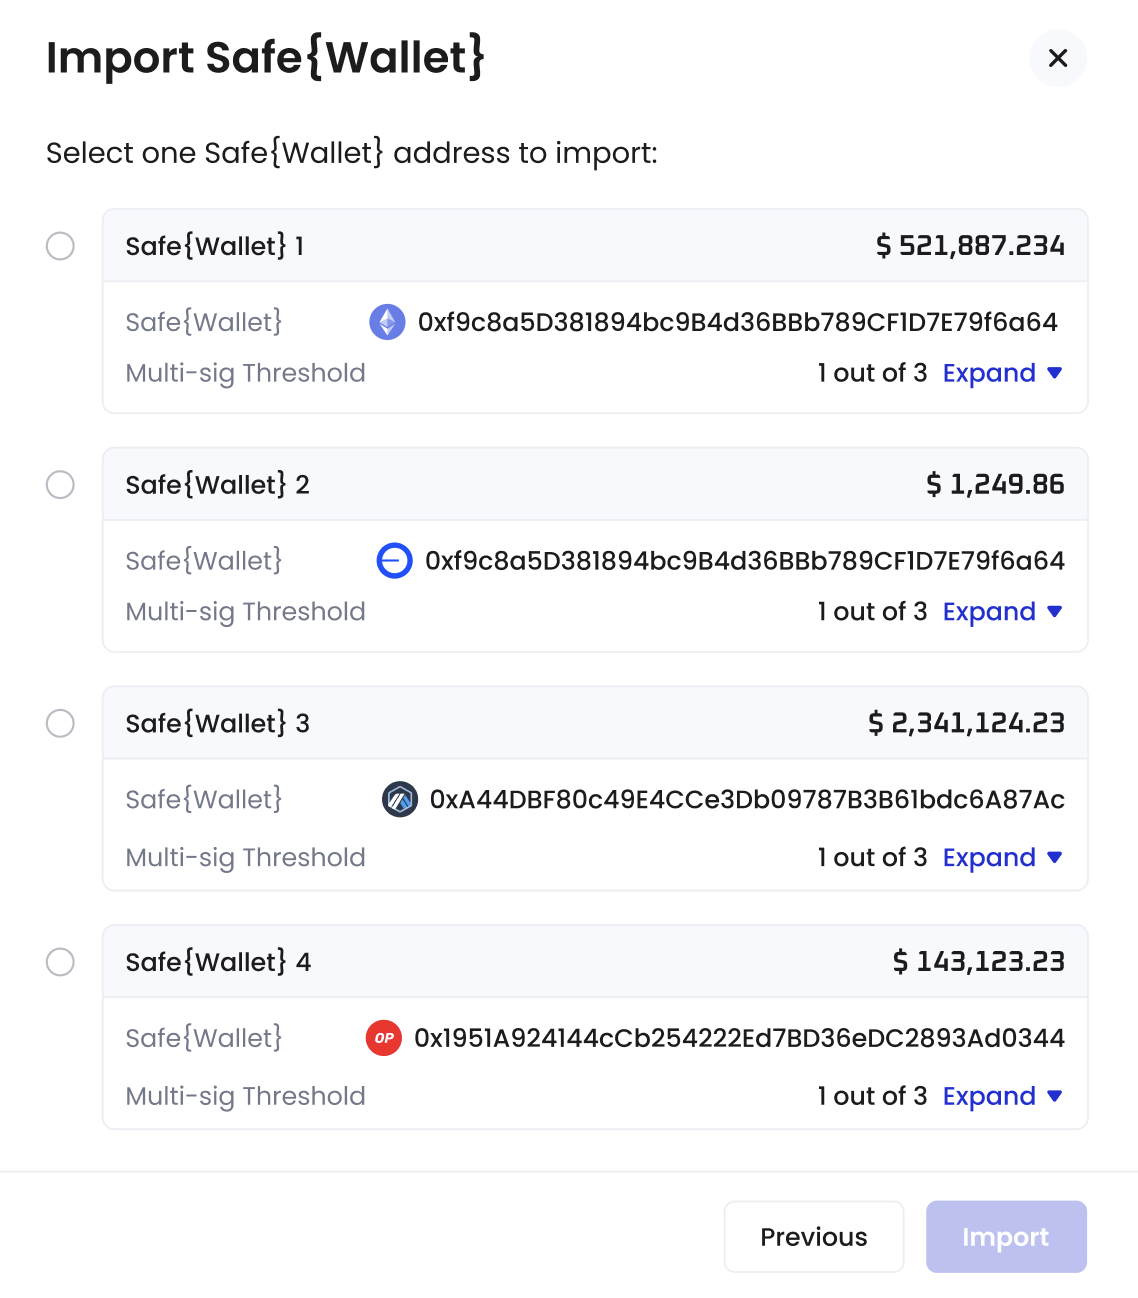Click the Safe{Wallet} 1 header row
Screen dimensions: 1138x1298
[x=595, y=246]
